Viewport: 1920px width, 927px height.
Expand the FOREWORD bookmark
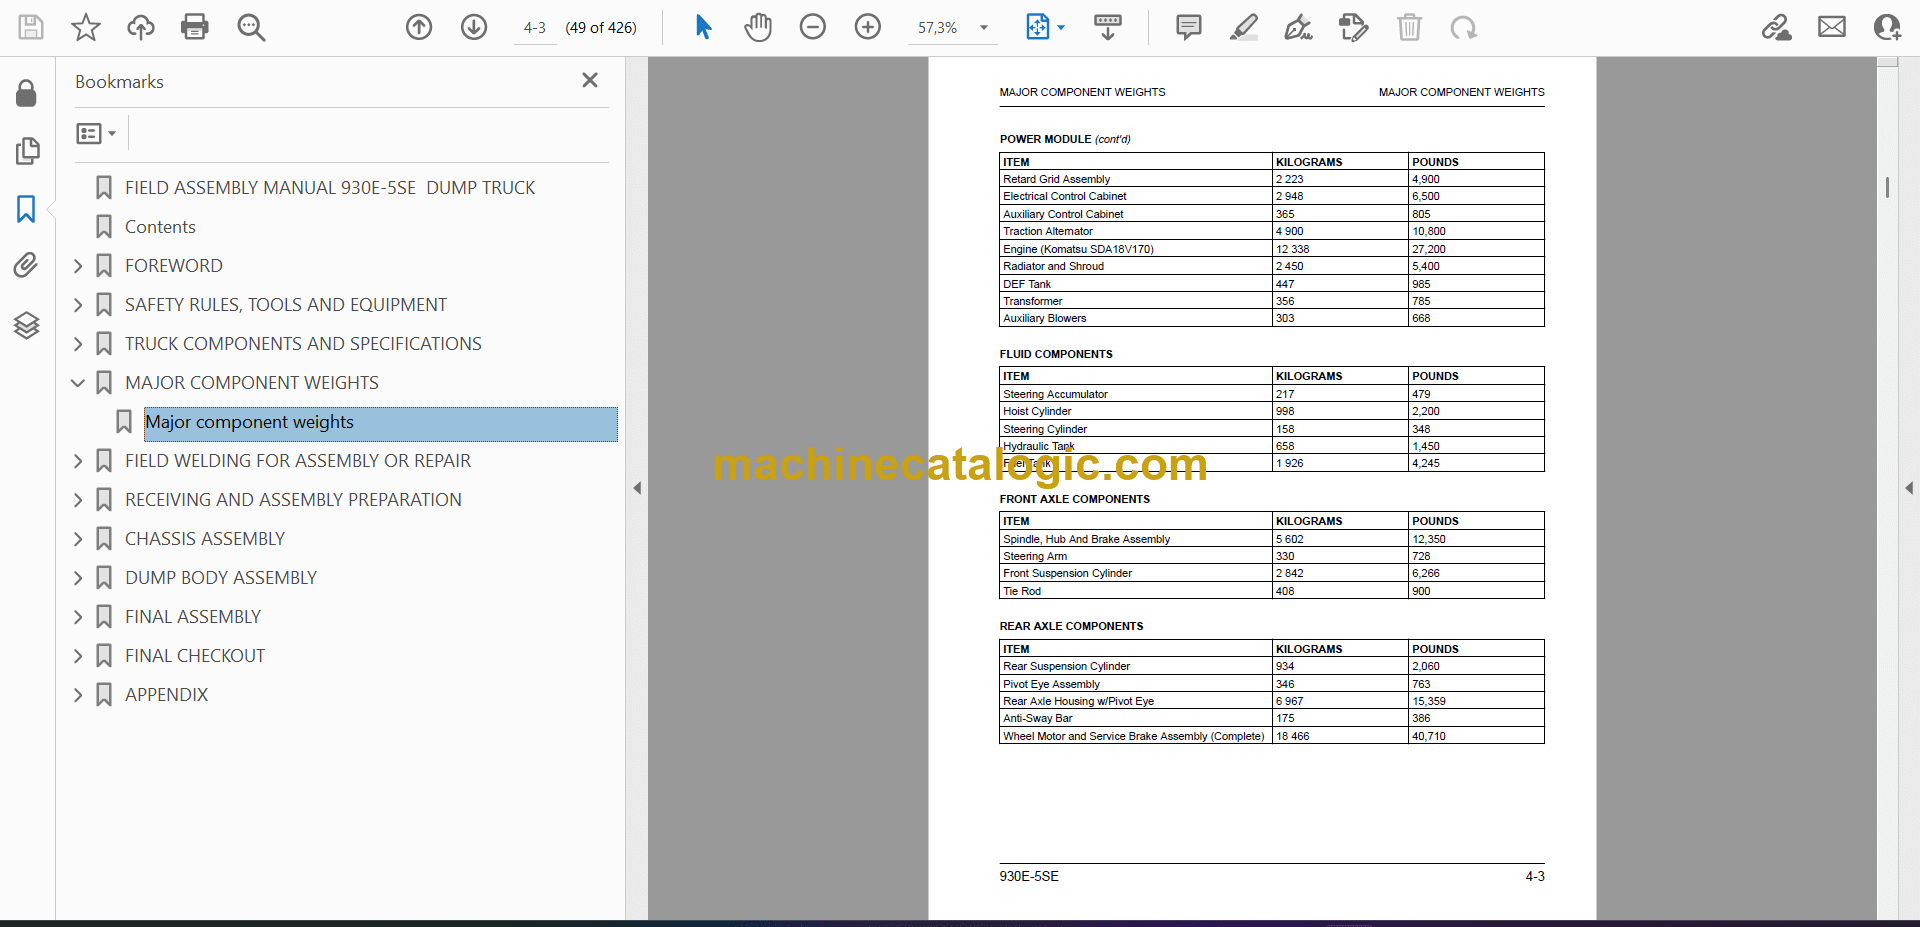pos(78,266)
